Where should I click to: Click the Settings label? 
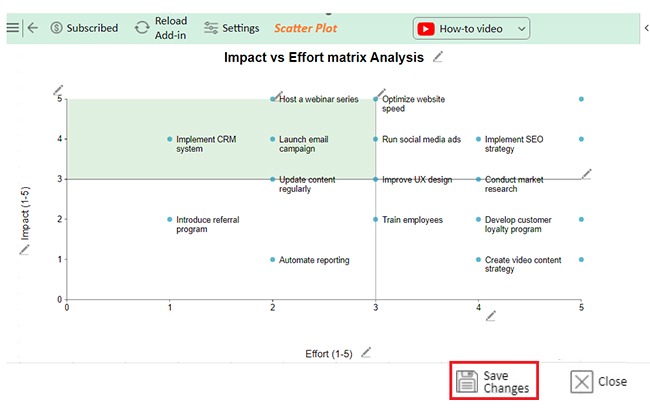click(240, 28)
